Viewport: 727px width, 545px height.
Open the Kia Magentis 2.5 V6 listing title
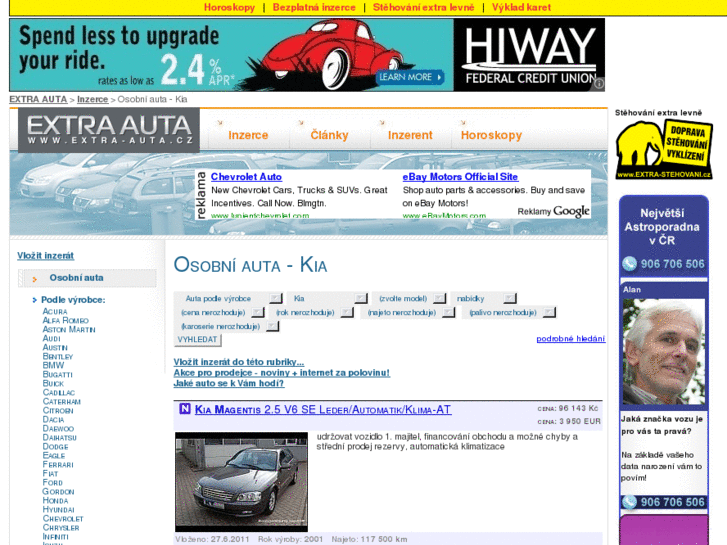[323, 410]
